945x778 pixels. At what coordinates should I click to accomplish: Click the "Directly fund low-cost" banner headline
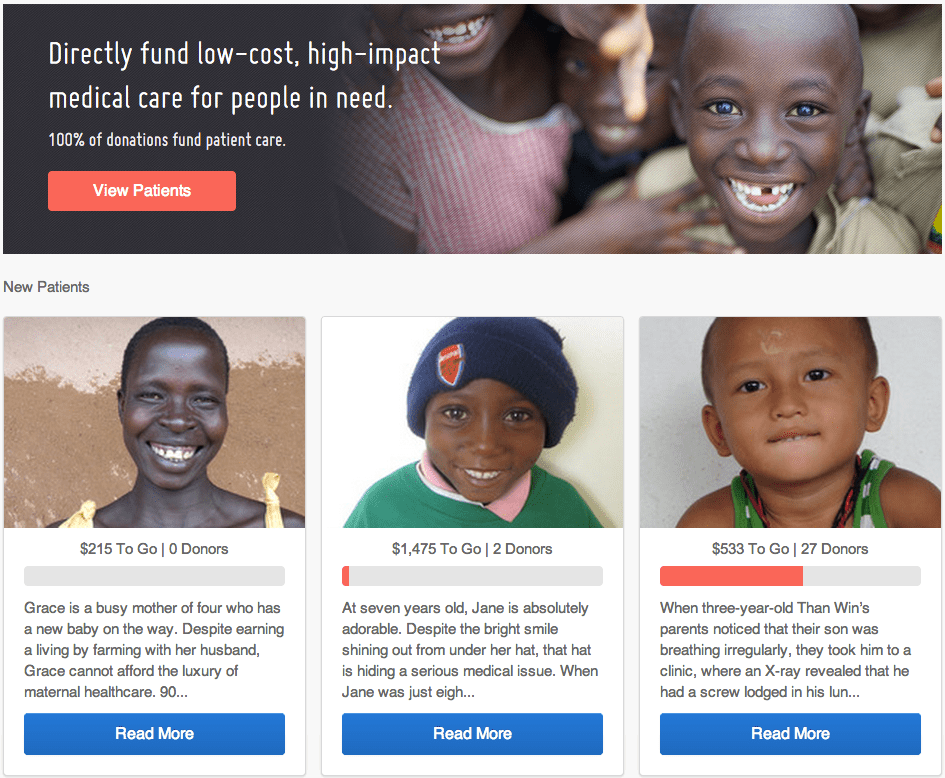click(245, 76)
